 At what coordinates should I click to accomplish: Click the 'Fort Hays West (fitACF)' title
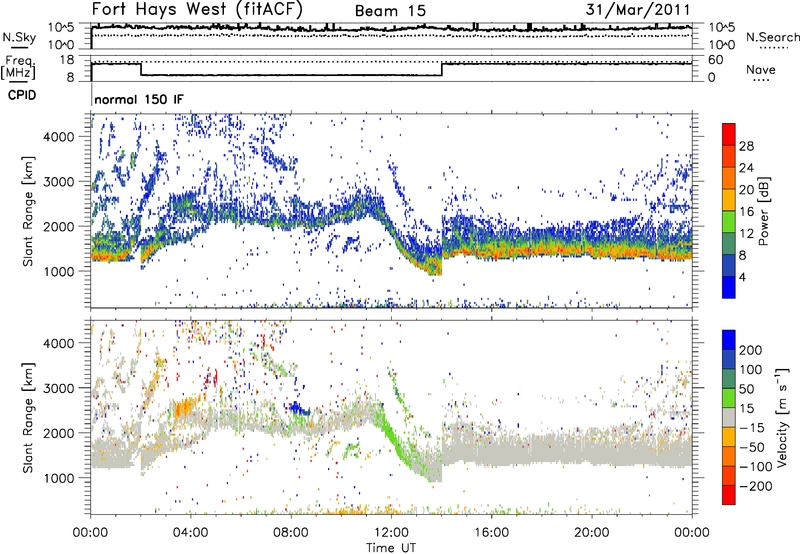pos(197,9)
